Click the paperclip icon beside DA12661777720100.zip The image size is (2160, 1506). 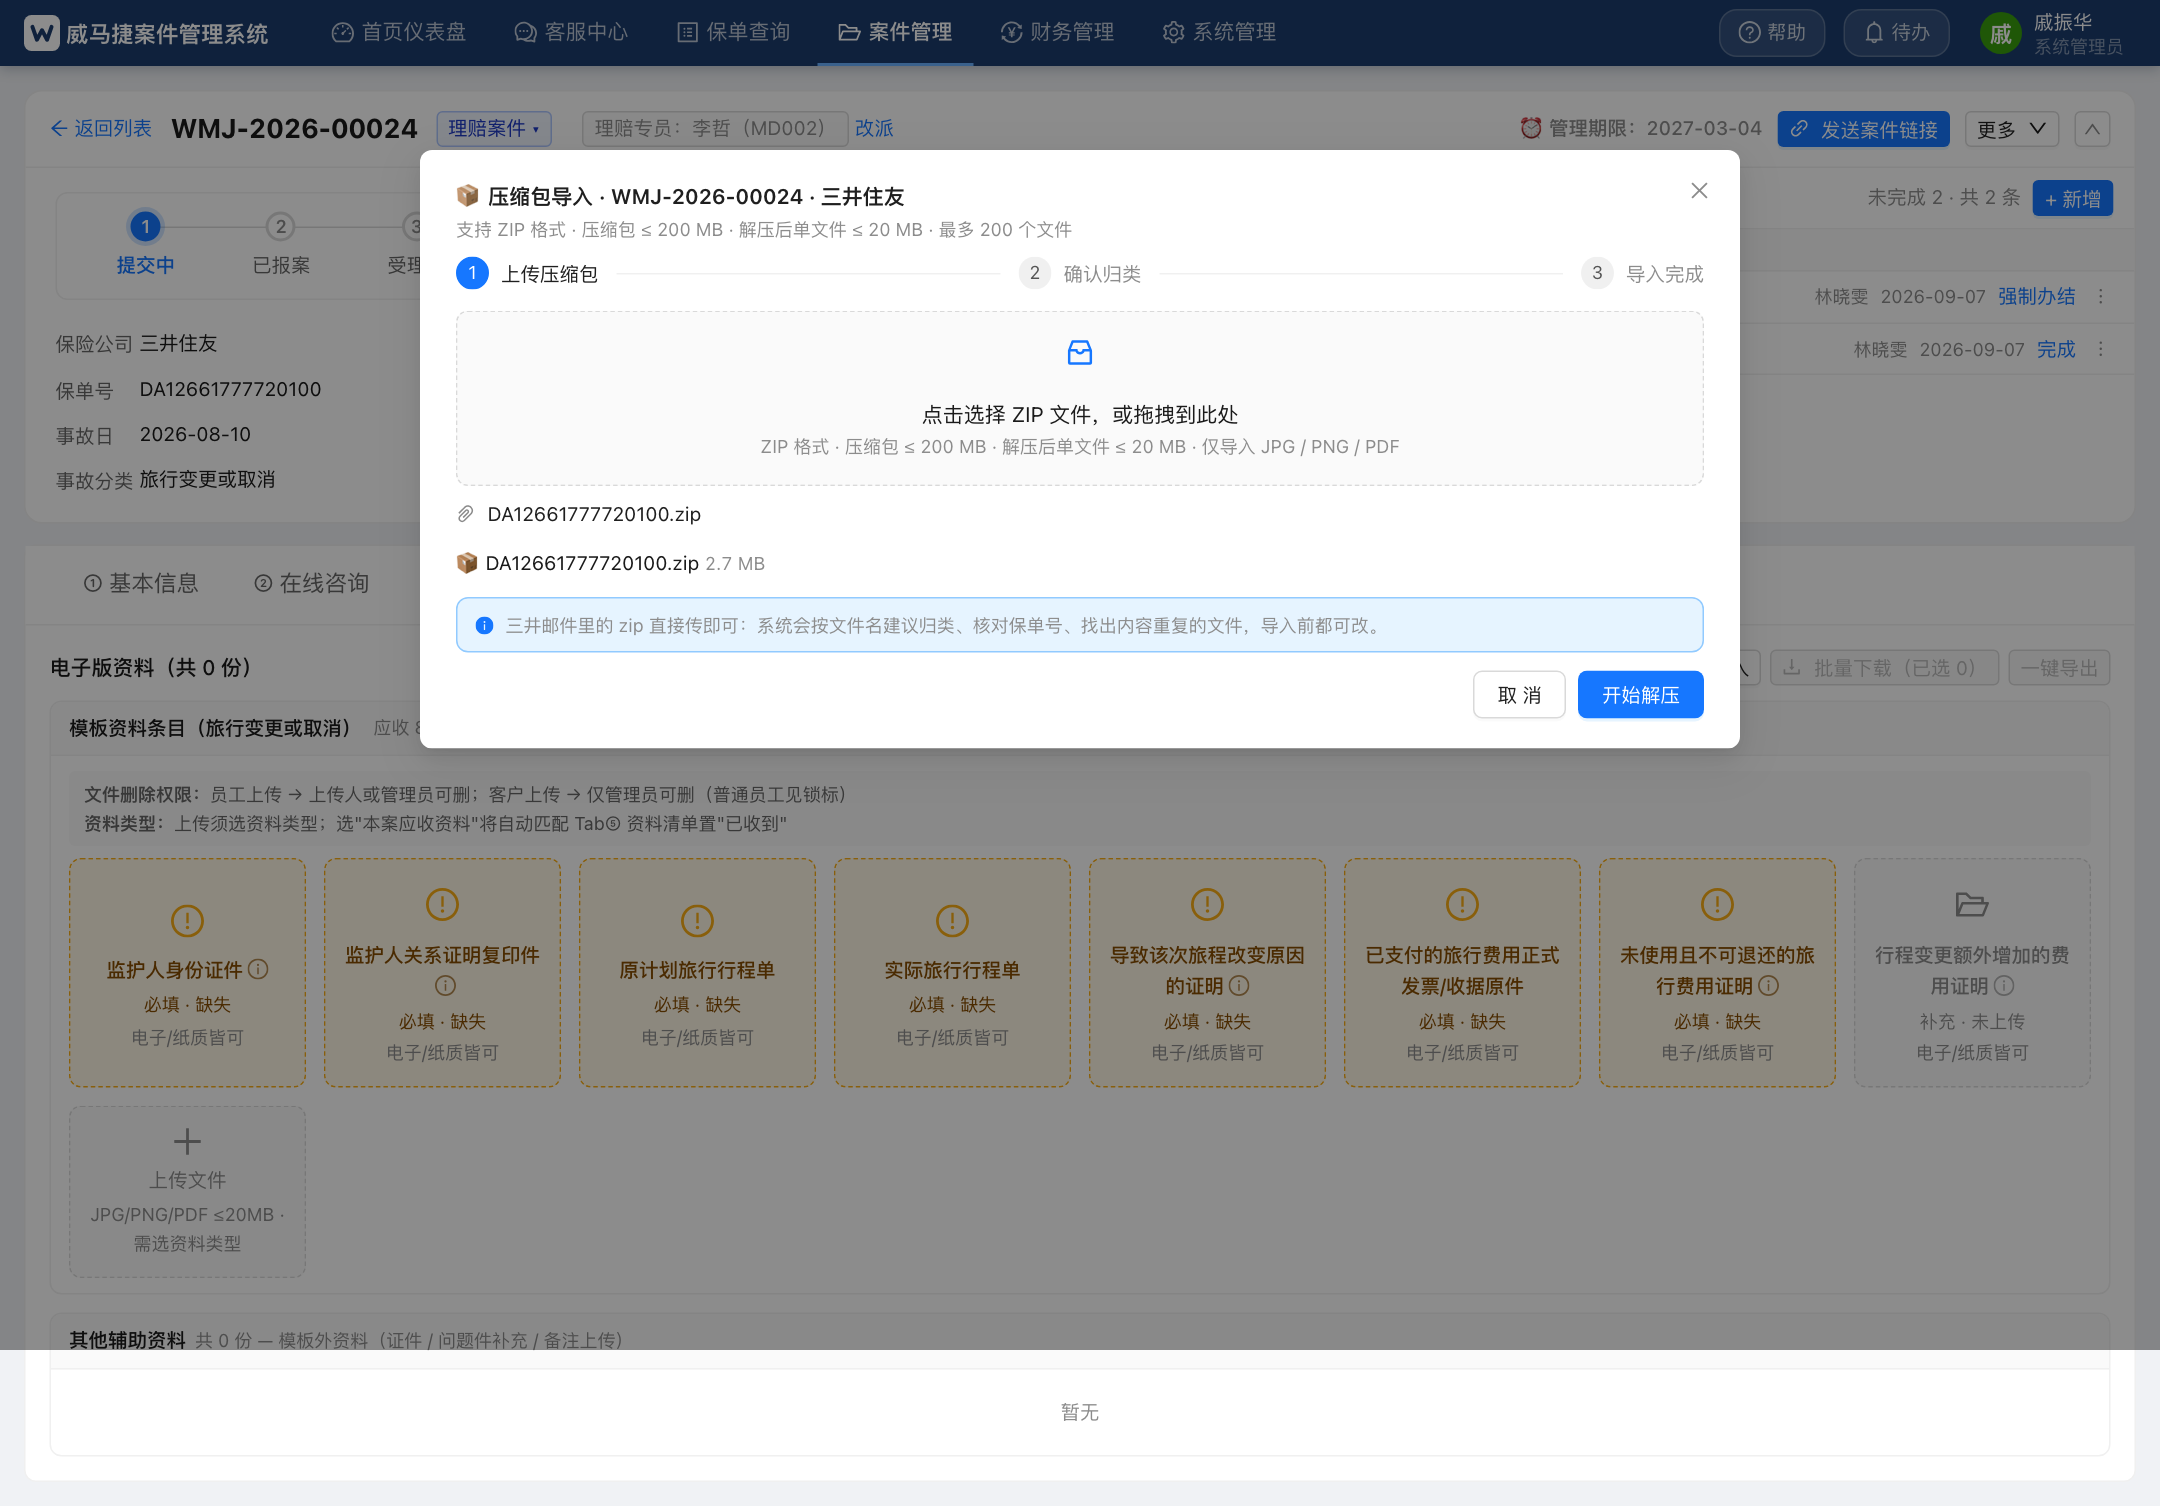pos(465,514)
